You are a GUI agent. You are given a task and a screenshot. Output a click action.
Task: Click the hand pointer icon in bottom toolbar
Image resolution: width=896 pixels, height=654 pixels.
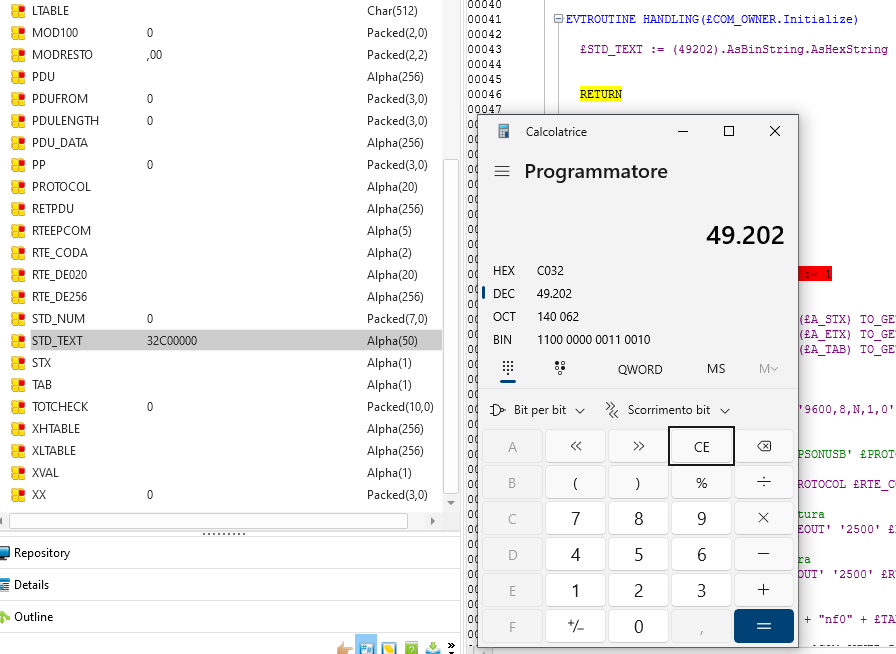coord(345,648)
